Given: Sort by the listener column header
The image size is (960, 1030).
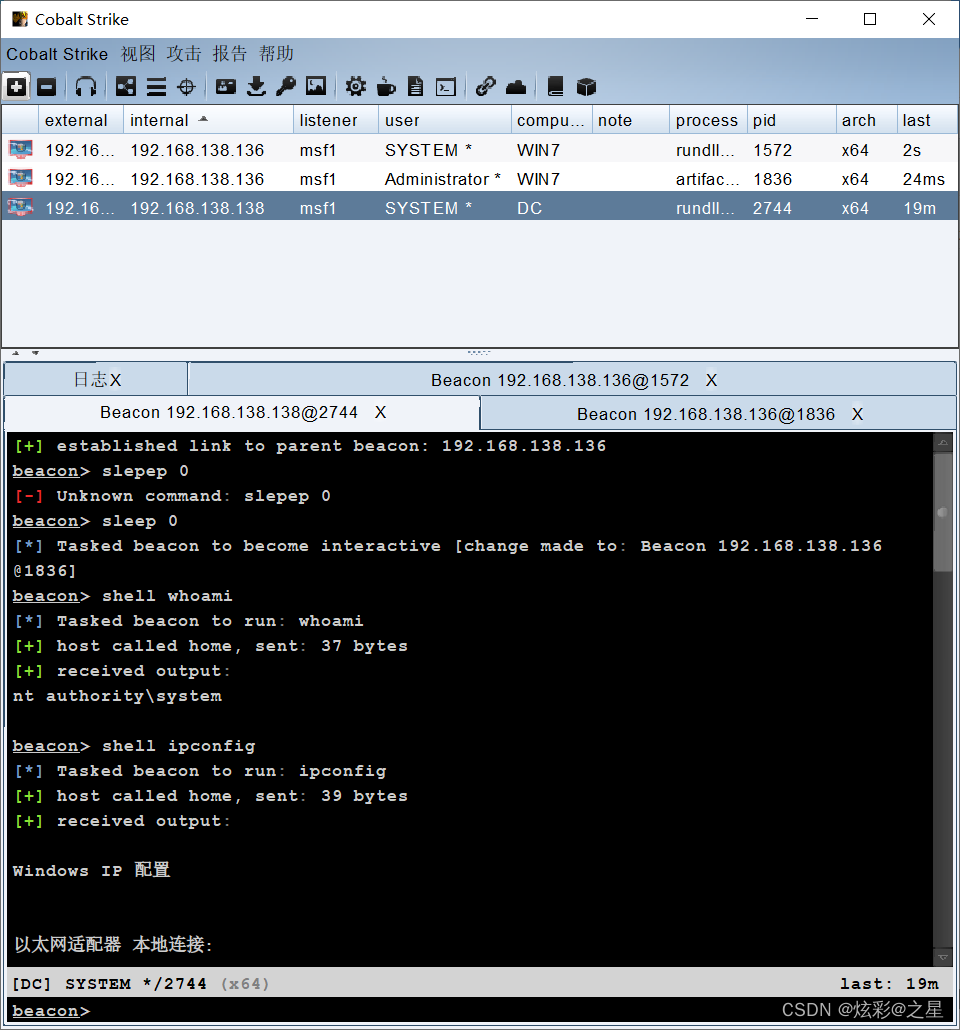Looking at the screenshot, I should tap(336, 120).
